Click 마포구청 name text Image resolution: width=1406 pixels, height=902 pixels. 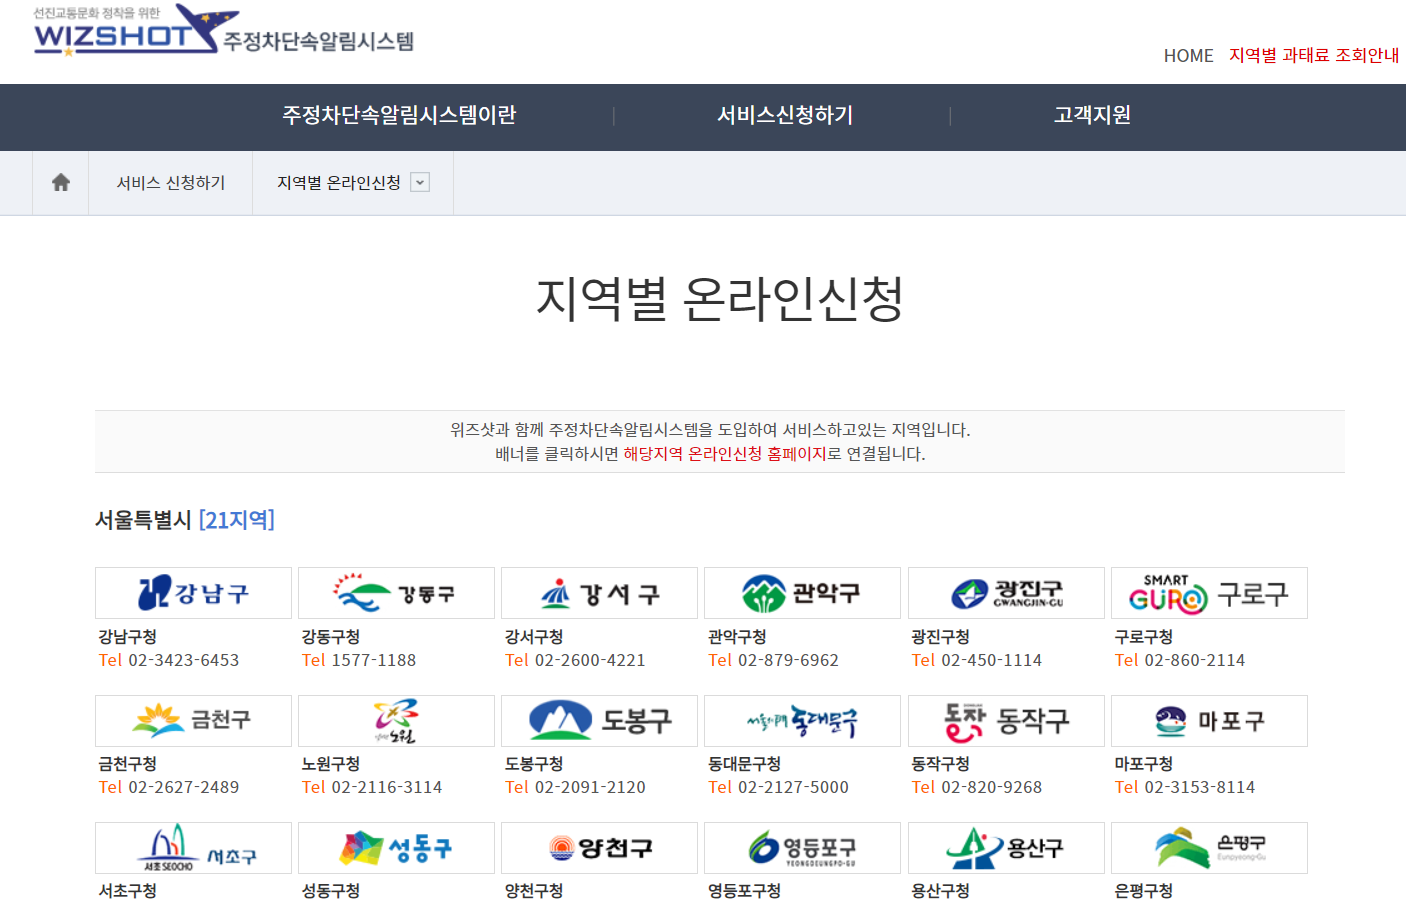1144,764
